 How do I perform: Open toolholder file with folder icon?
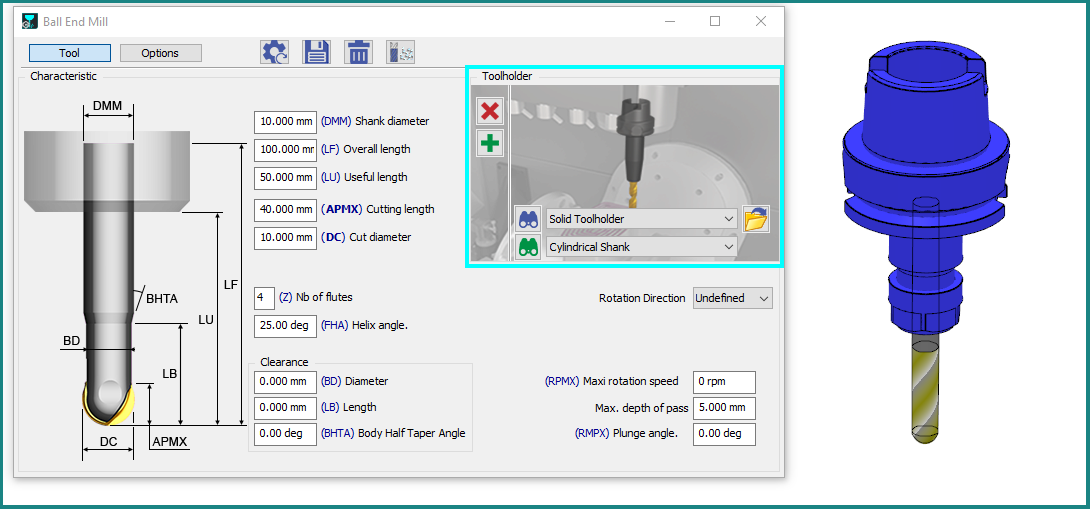[x=756, y=219]
